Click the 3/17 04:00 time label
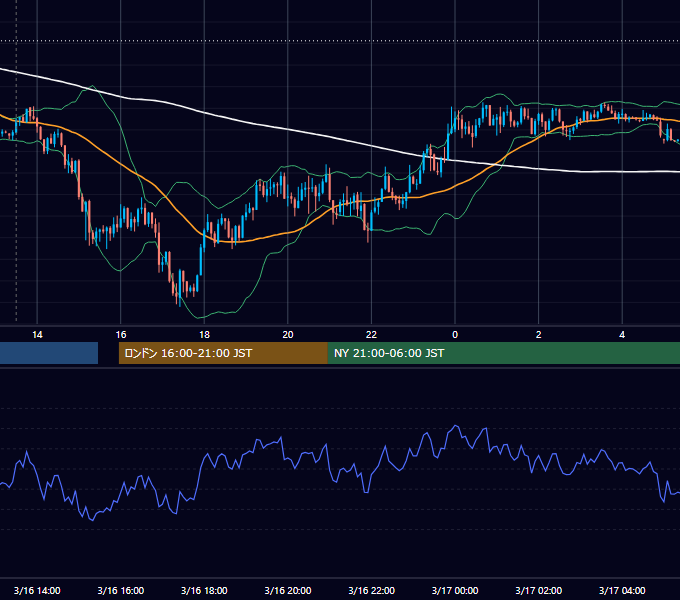 pos(622,590)
